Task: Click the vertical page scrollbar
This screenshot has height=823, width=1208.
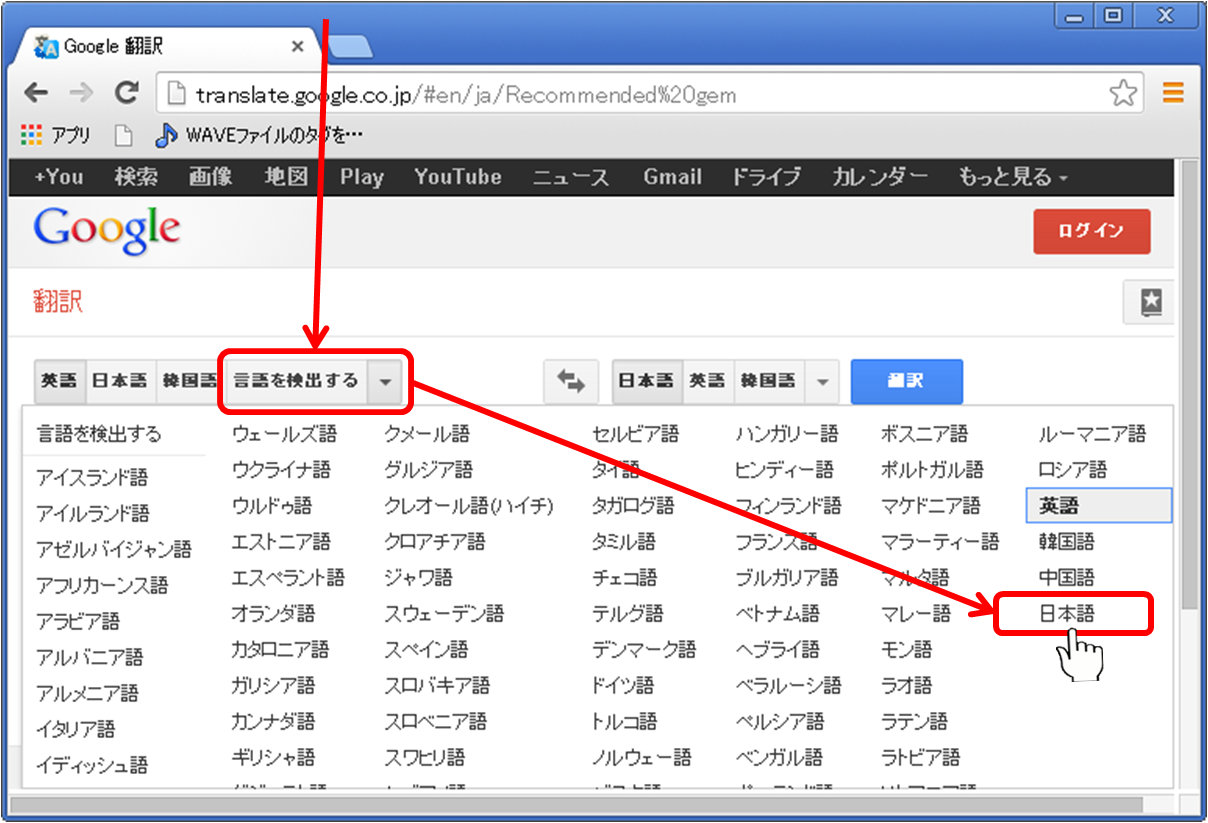Action: [1187, 400]
